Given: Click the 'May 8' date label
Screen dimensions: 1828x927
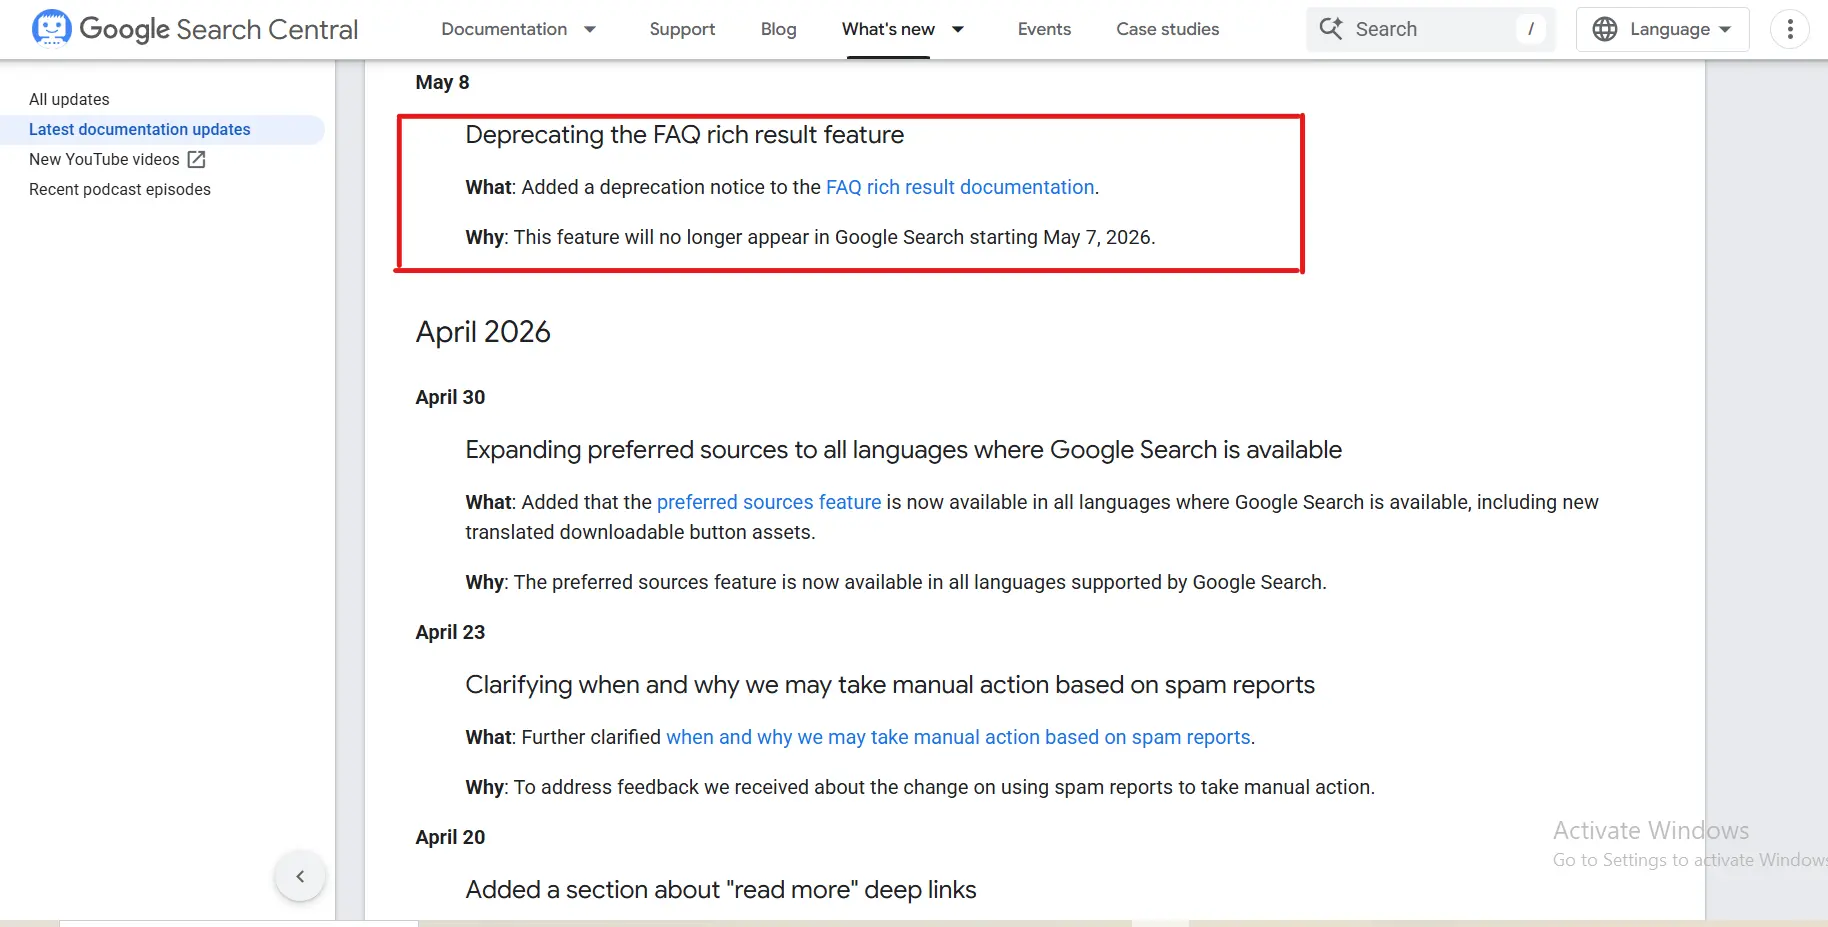Looking at the screenshot, I should pos(442,82).
